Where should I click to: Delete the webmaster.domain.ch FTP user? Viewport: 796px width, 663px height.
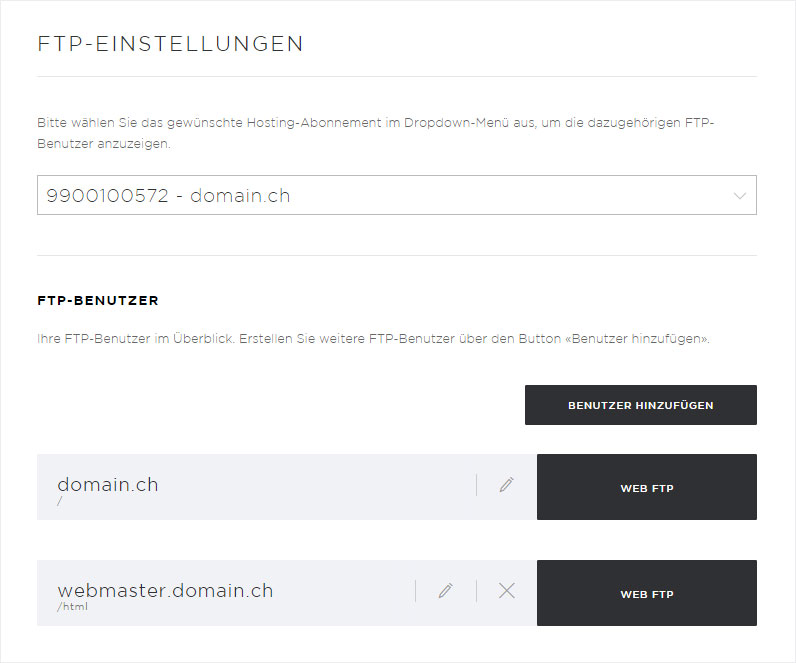pyautogui.click(x=507, y=591)
